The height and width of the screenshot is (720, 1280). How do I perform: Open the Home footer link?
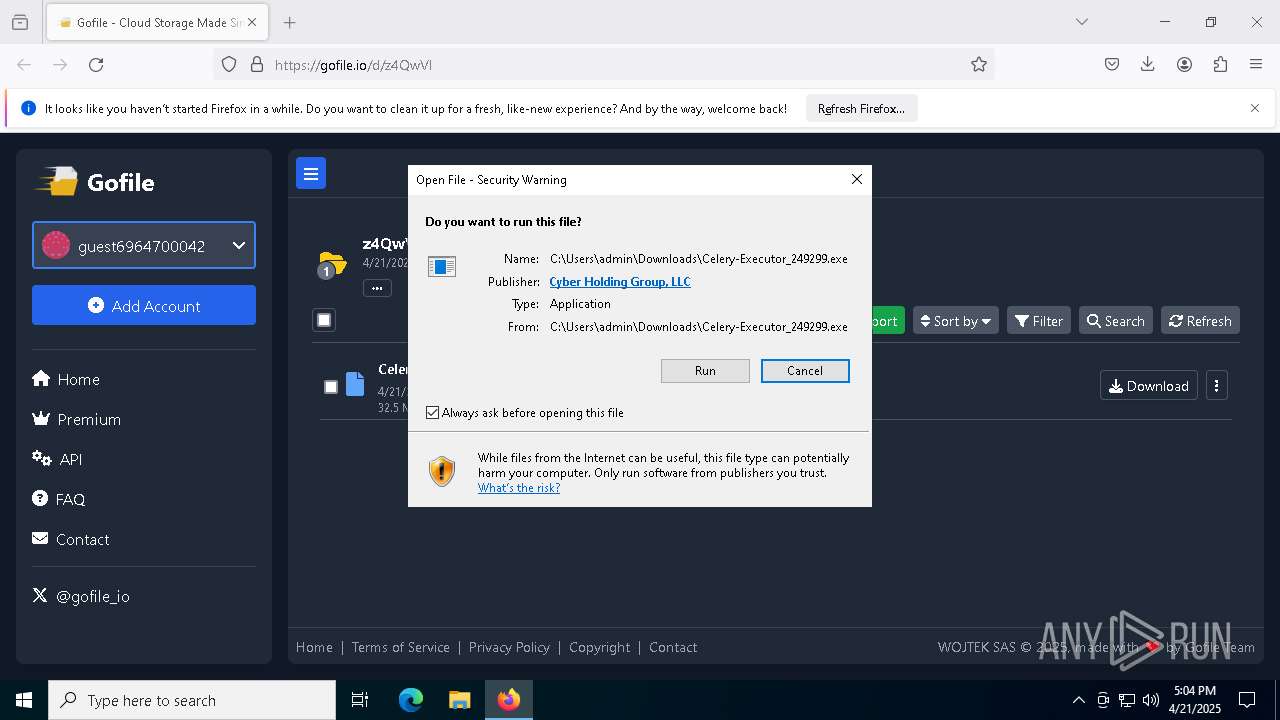click(x=314, y=647)
